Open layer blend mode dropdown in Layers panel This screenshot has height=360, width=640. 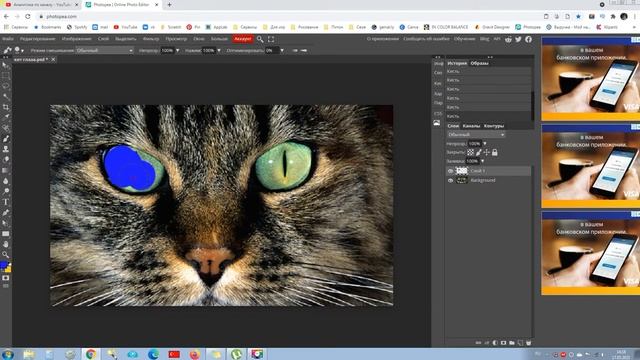(476, 135)
